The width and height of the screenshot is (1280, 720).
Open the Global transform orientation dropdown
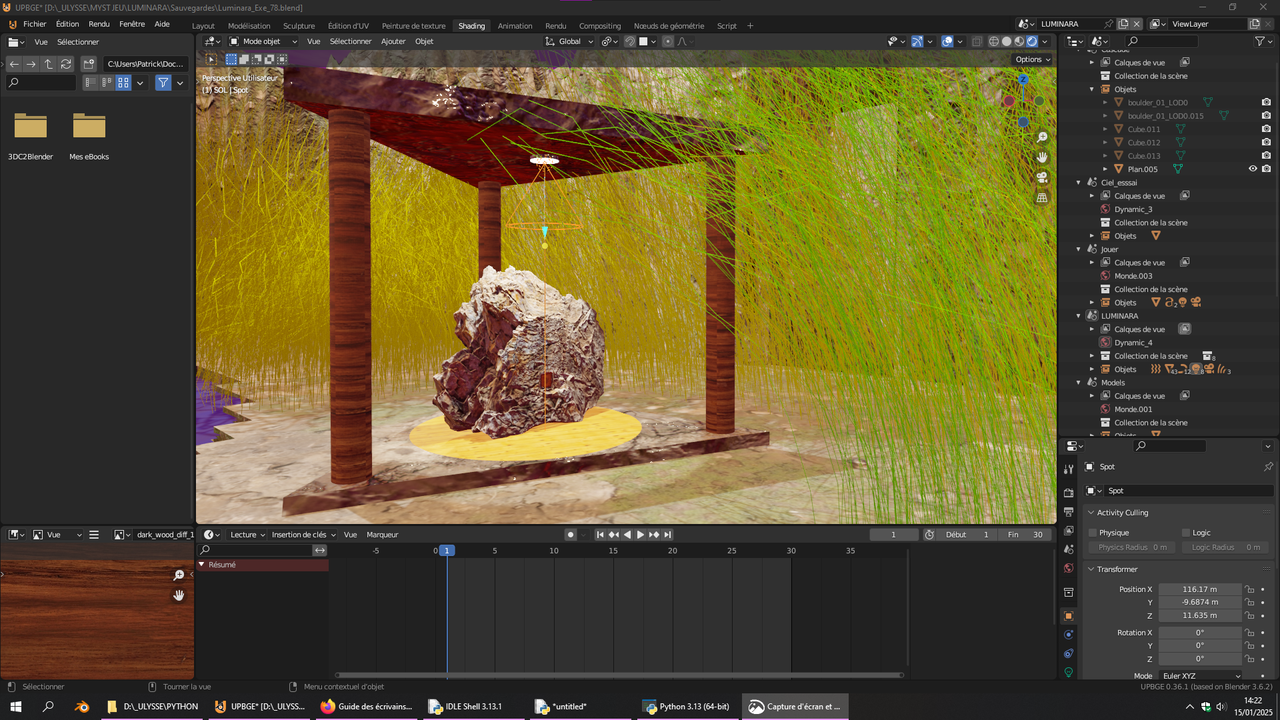[569, 42]
